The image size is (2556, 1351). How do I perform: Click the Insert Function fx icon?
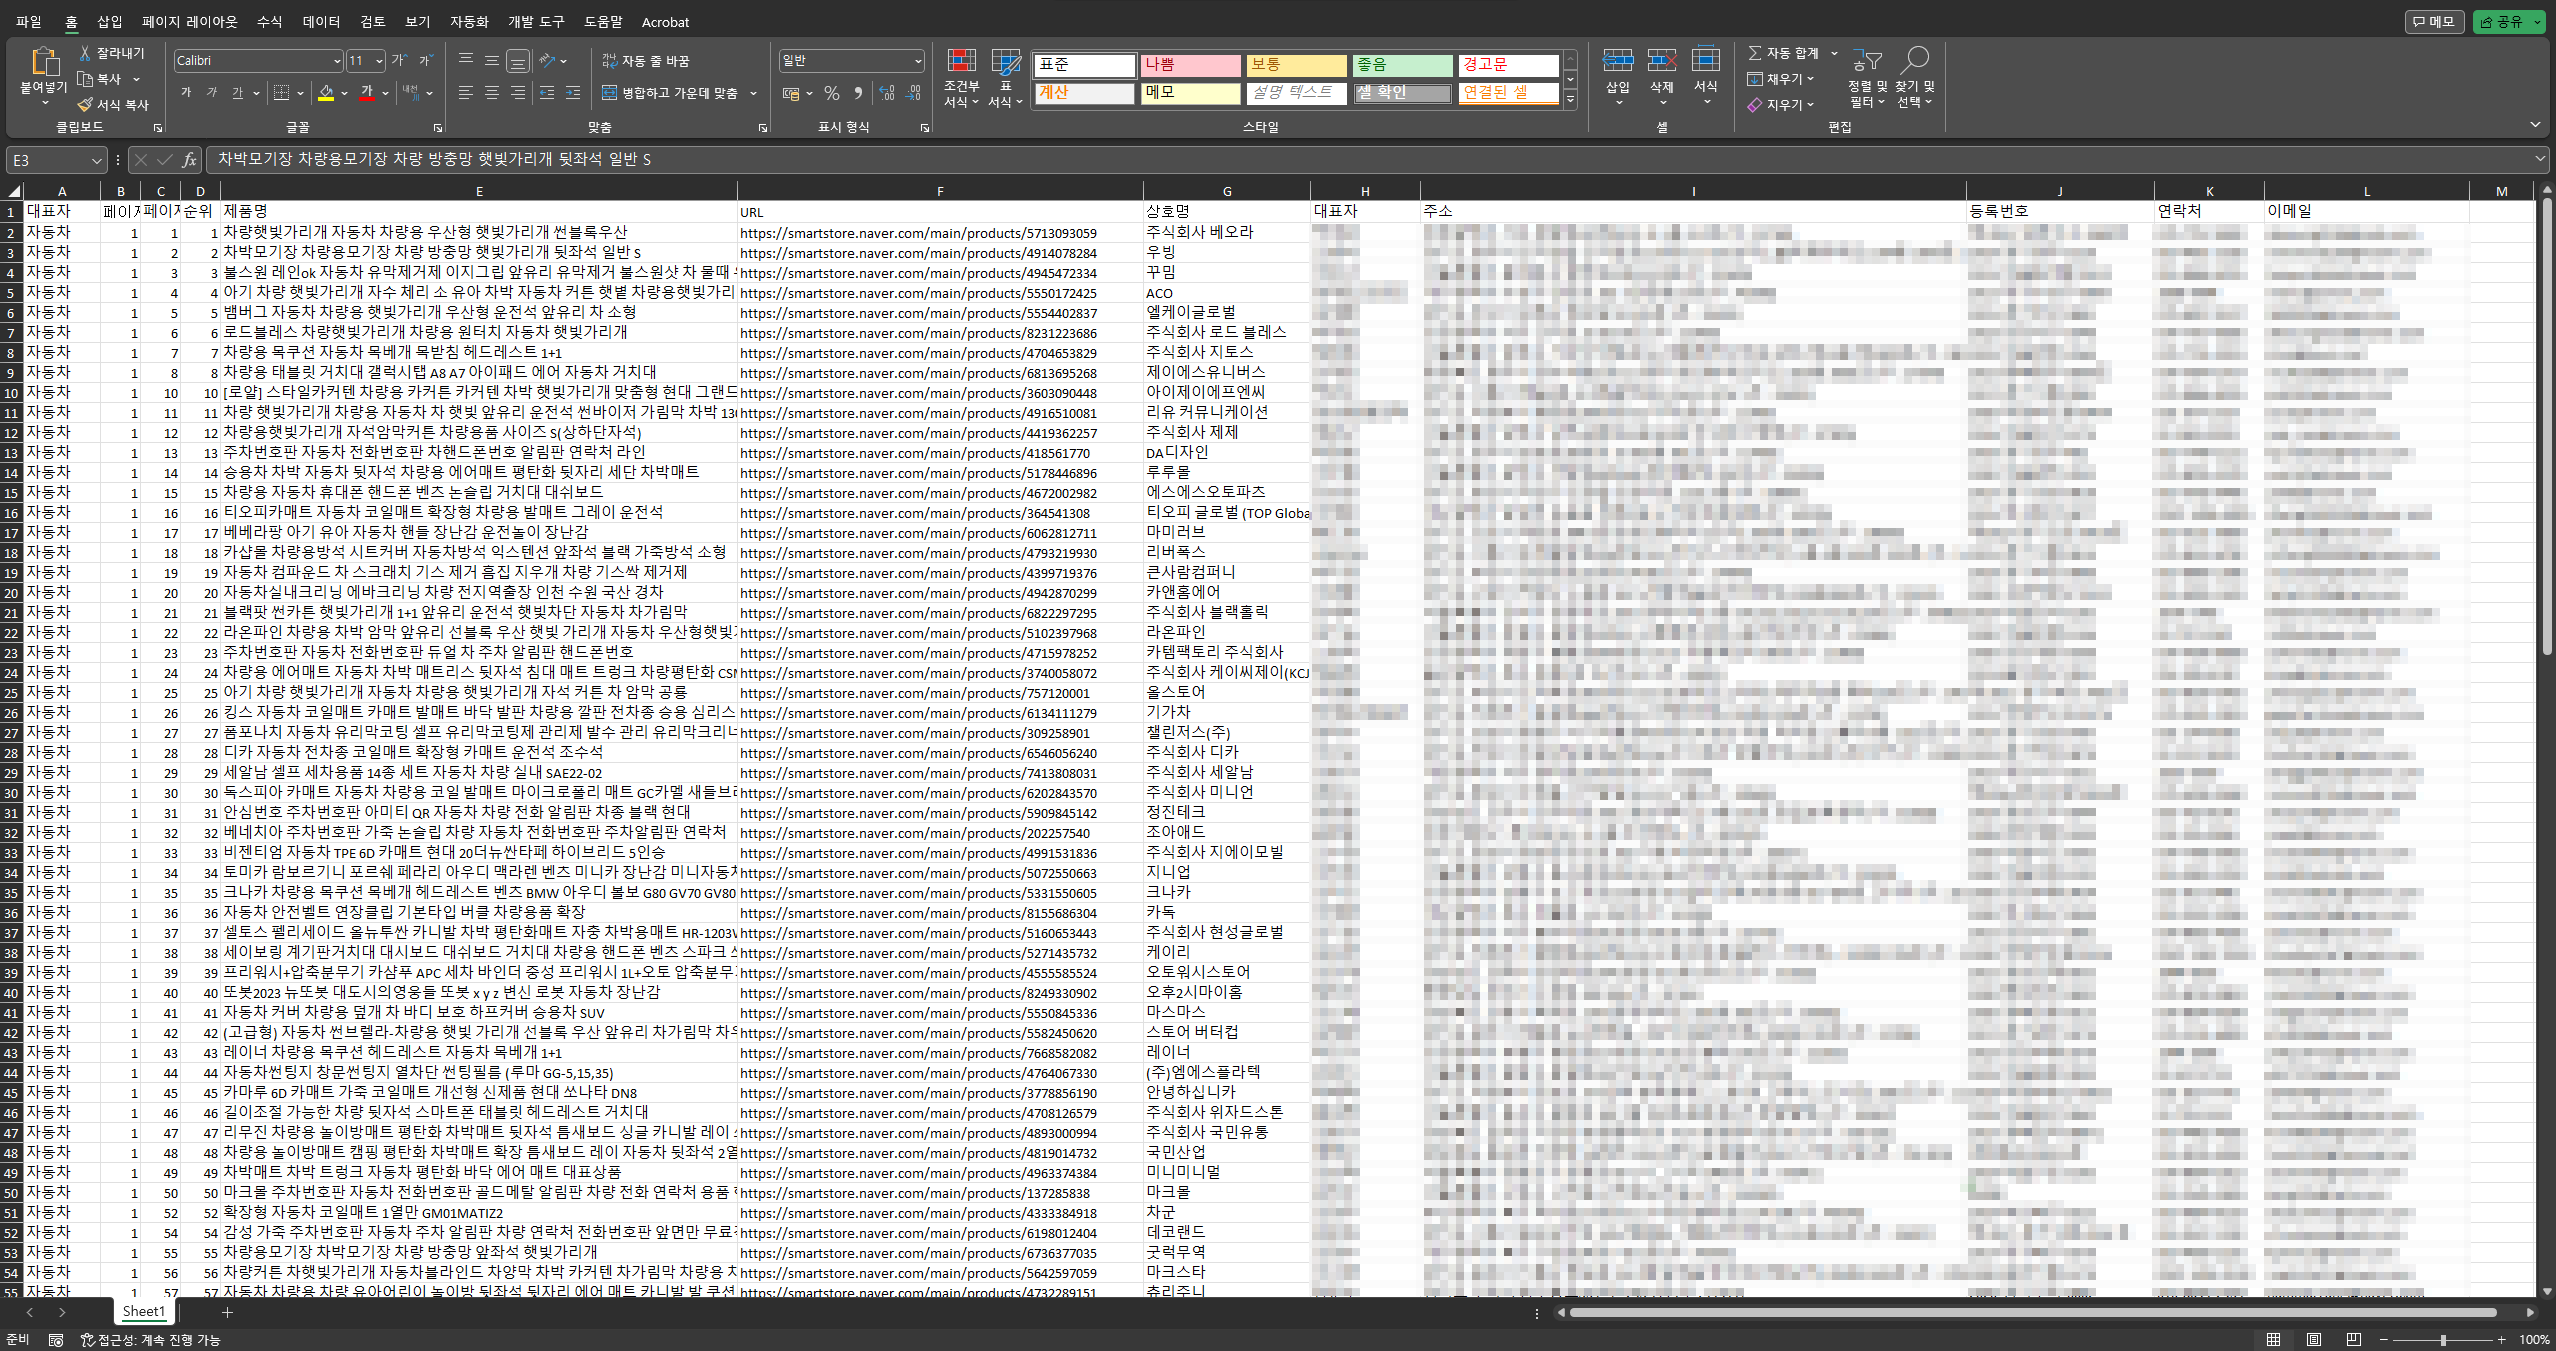point(189,160)
